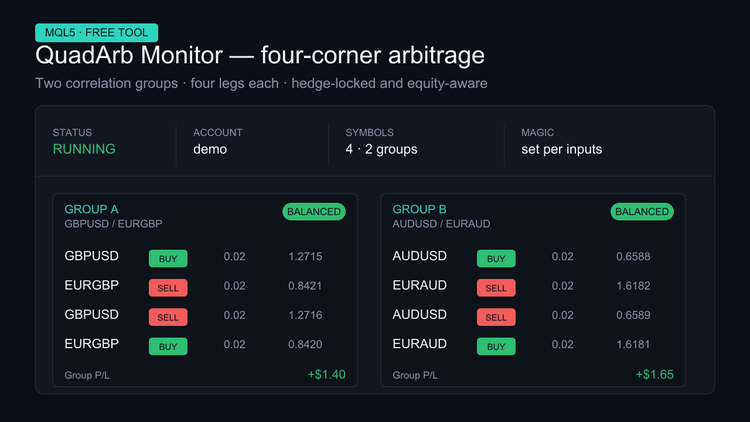Click the GBPUSD symbol in the 1.2715 row
This screenshot has width=750, height=422.
coord(91,256)
